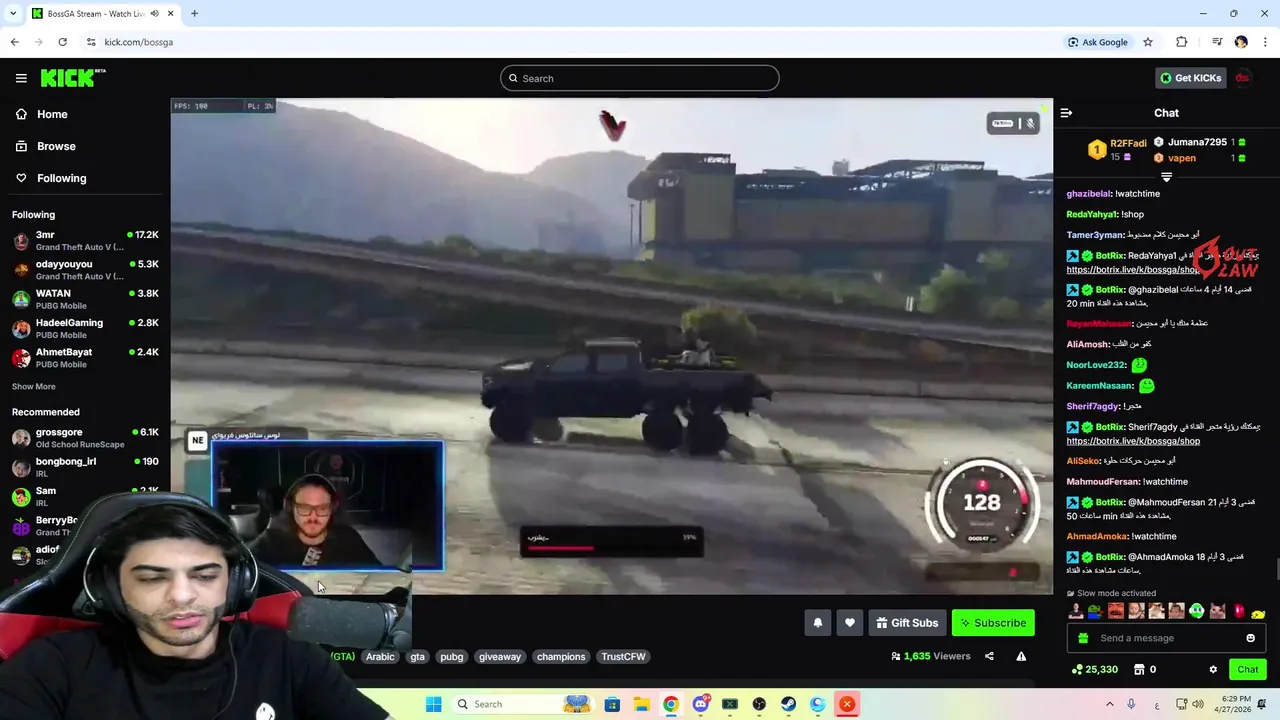The height and width of the screenshot is (720, 1280).
Task: Click the Subscribe button
Action: (x=993, y=623)
